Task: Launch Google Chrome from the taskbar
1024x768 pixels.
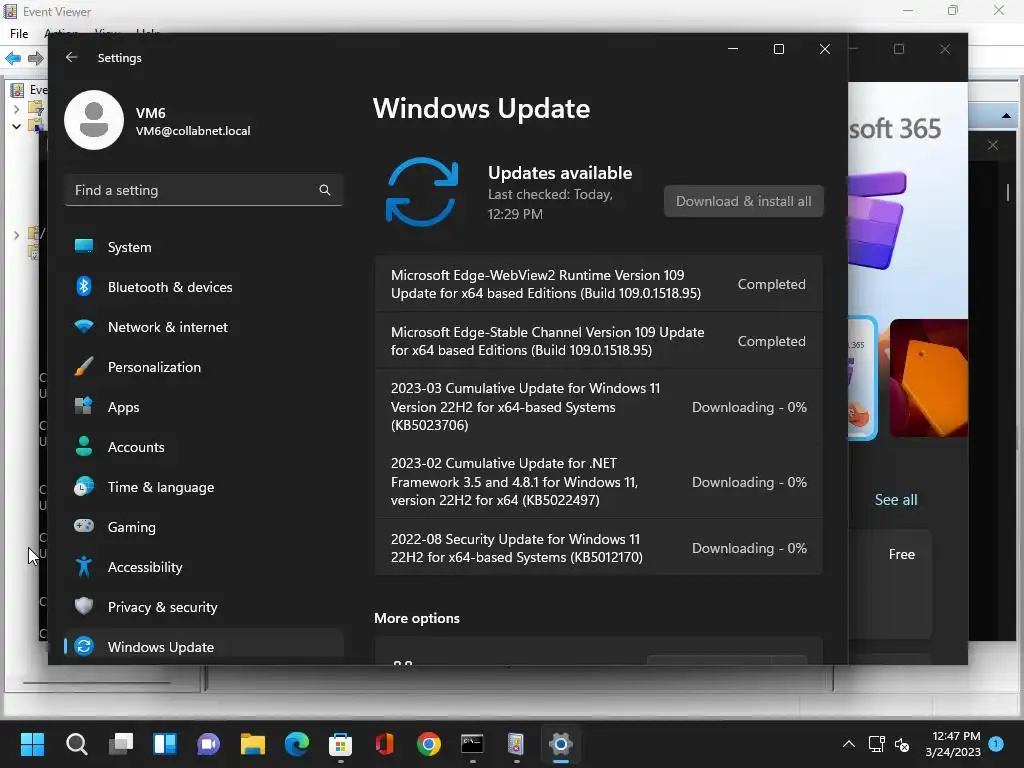Action: click(429, 744)
